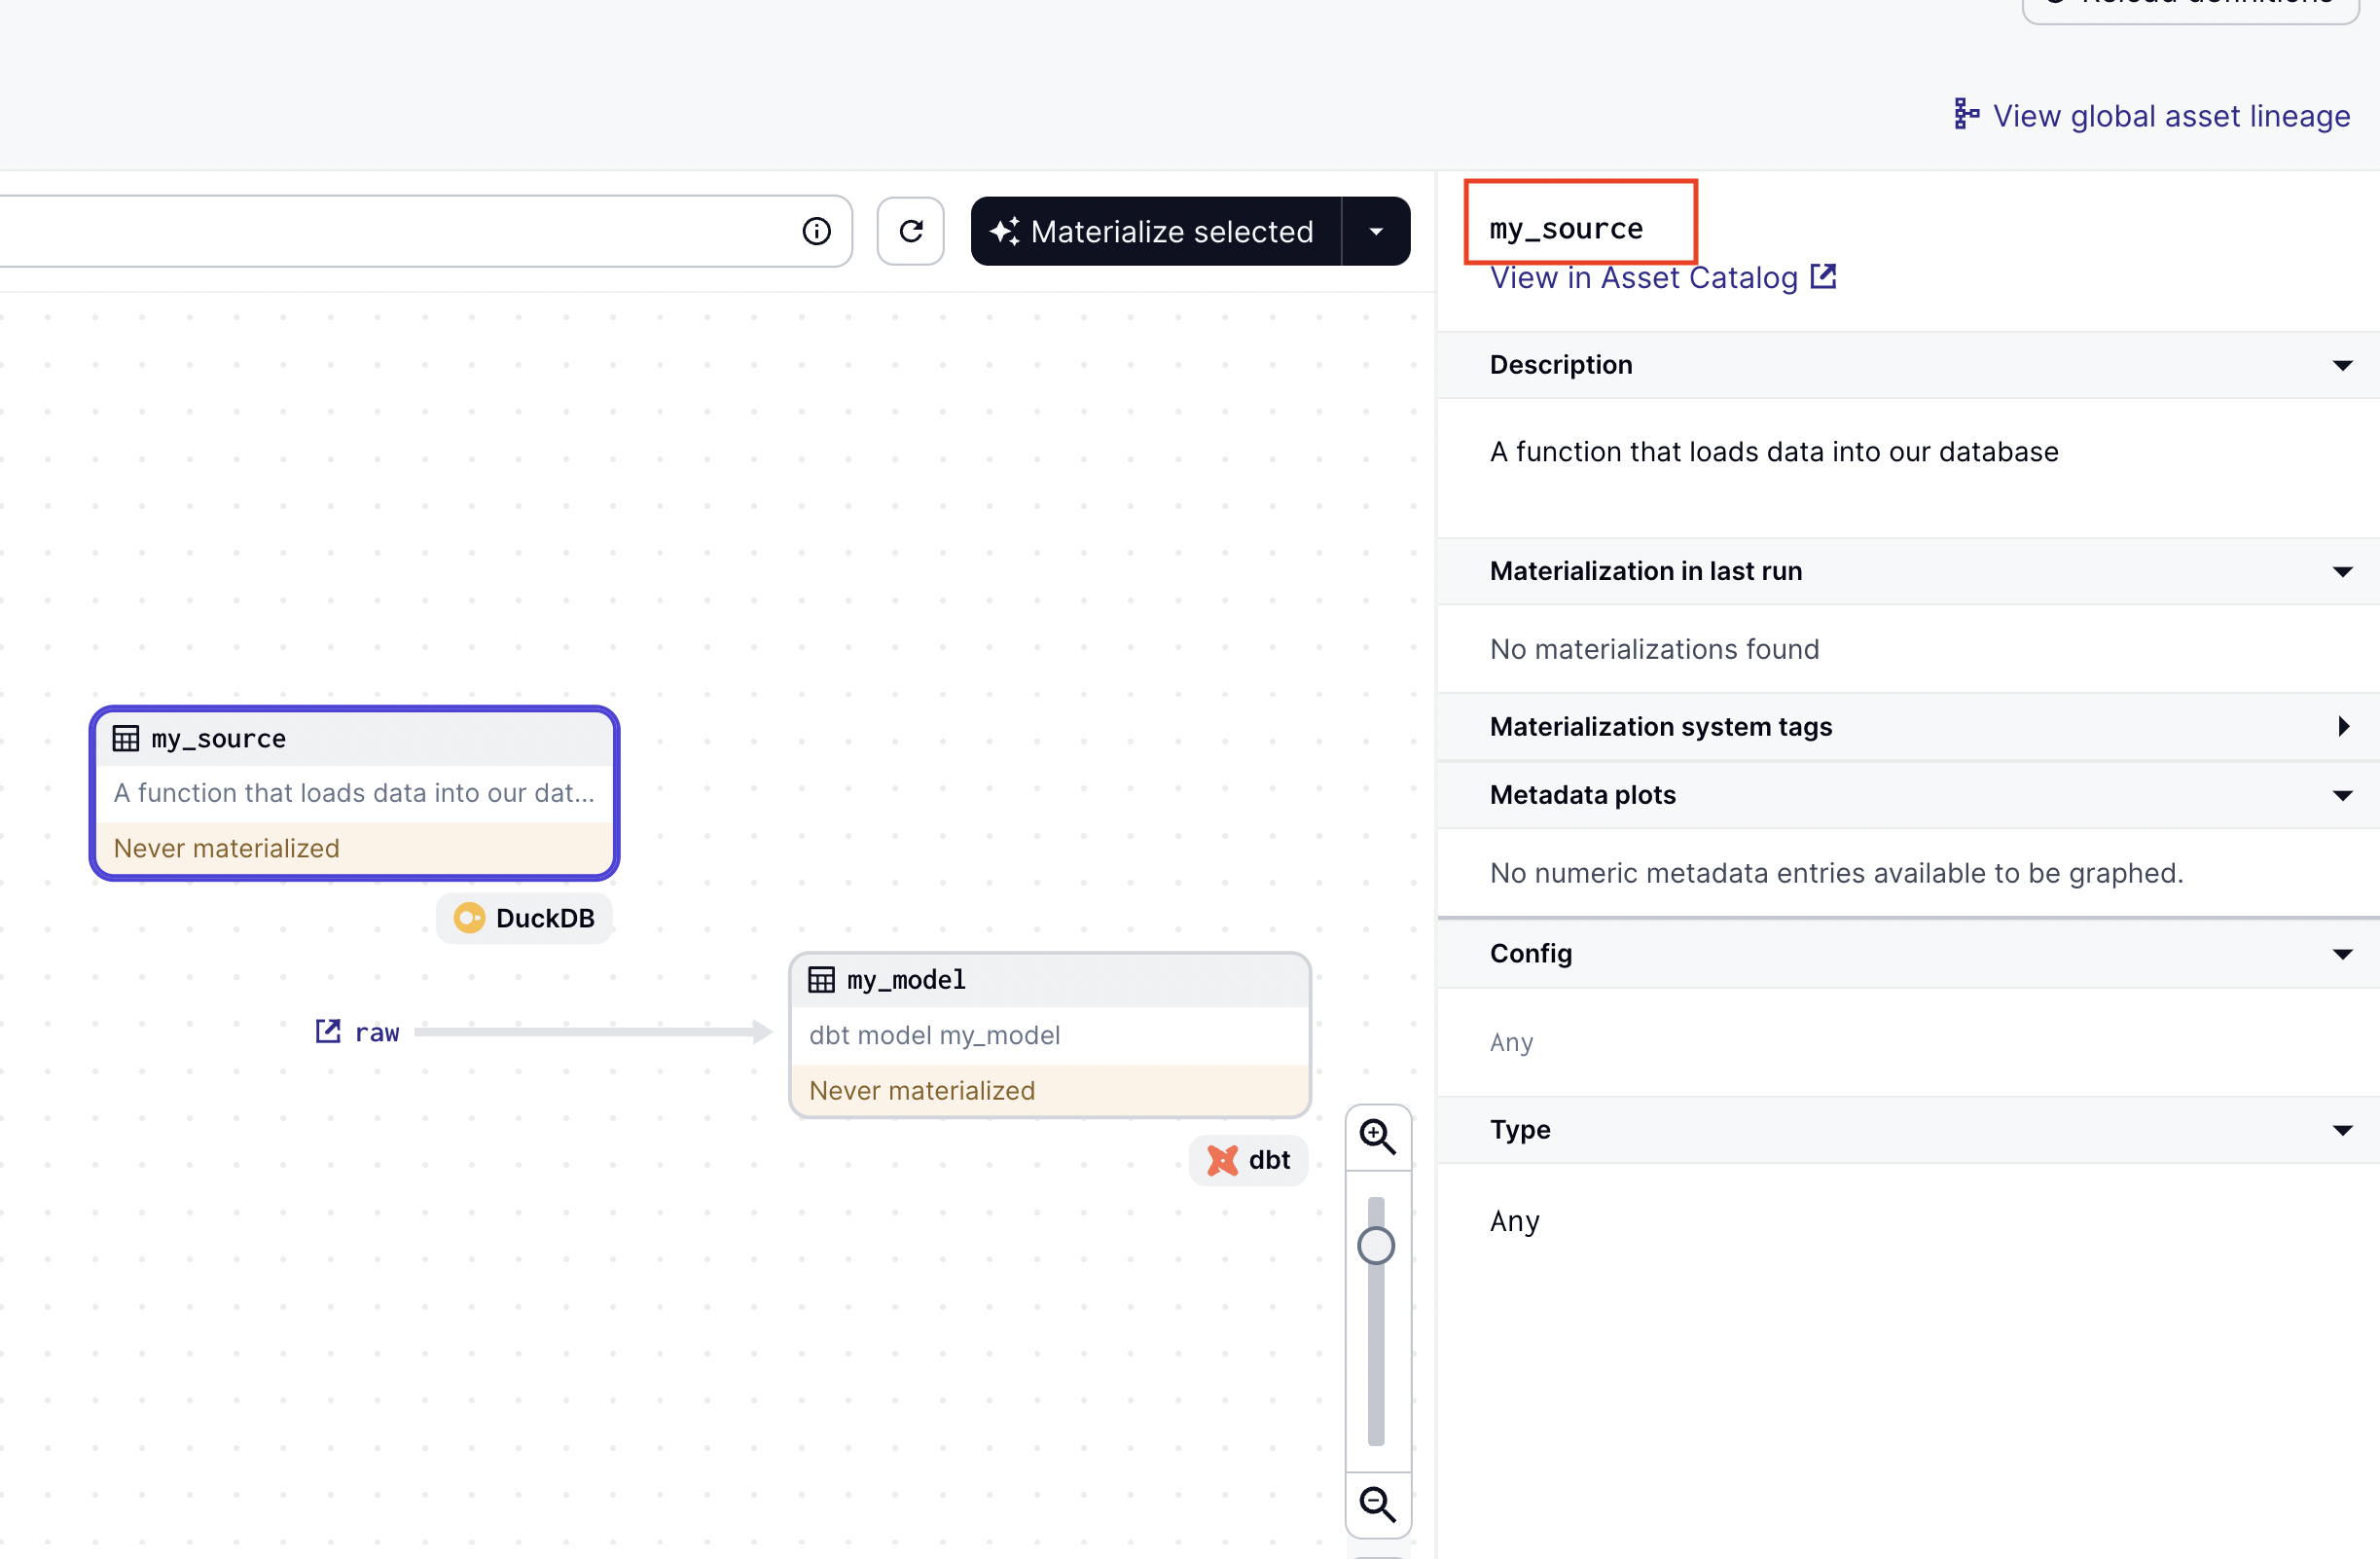Click the refresh graph icon button
The height and width of the screenshot is (1559, 2380).
(x=910, y=231)
